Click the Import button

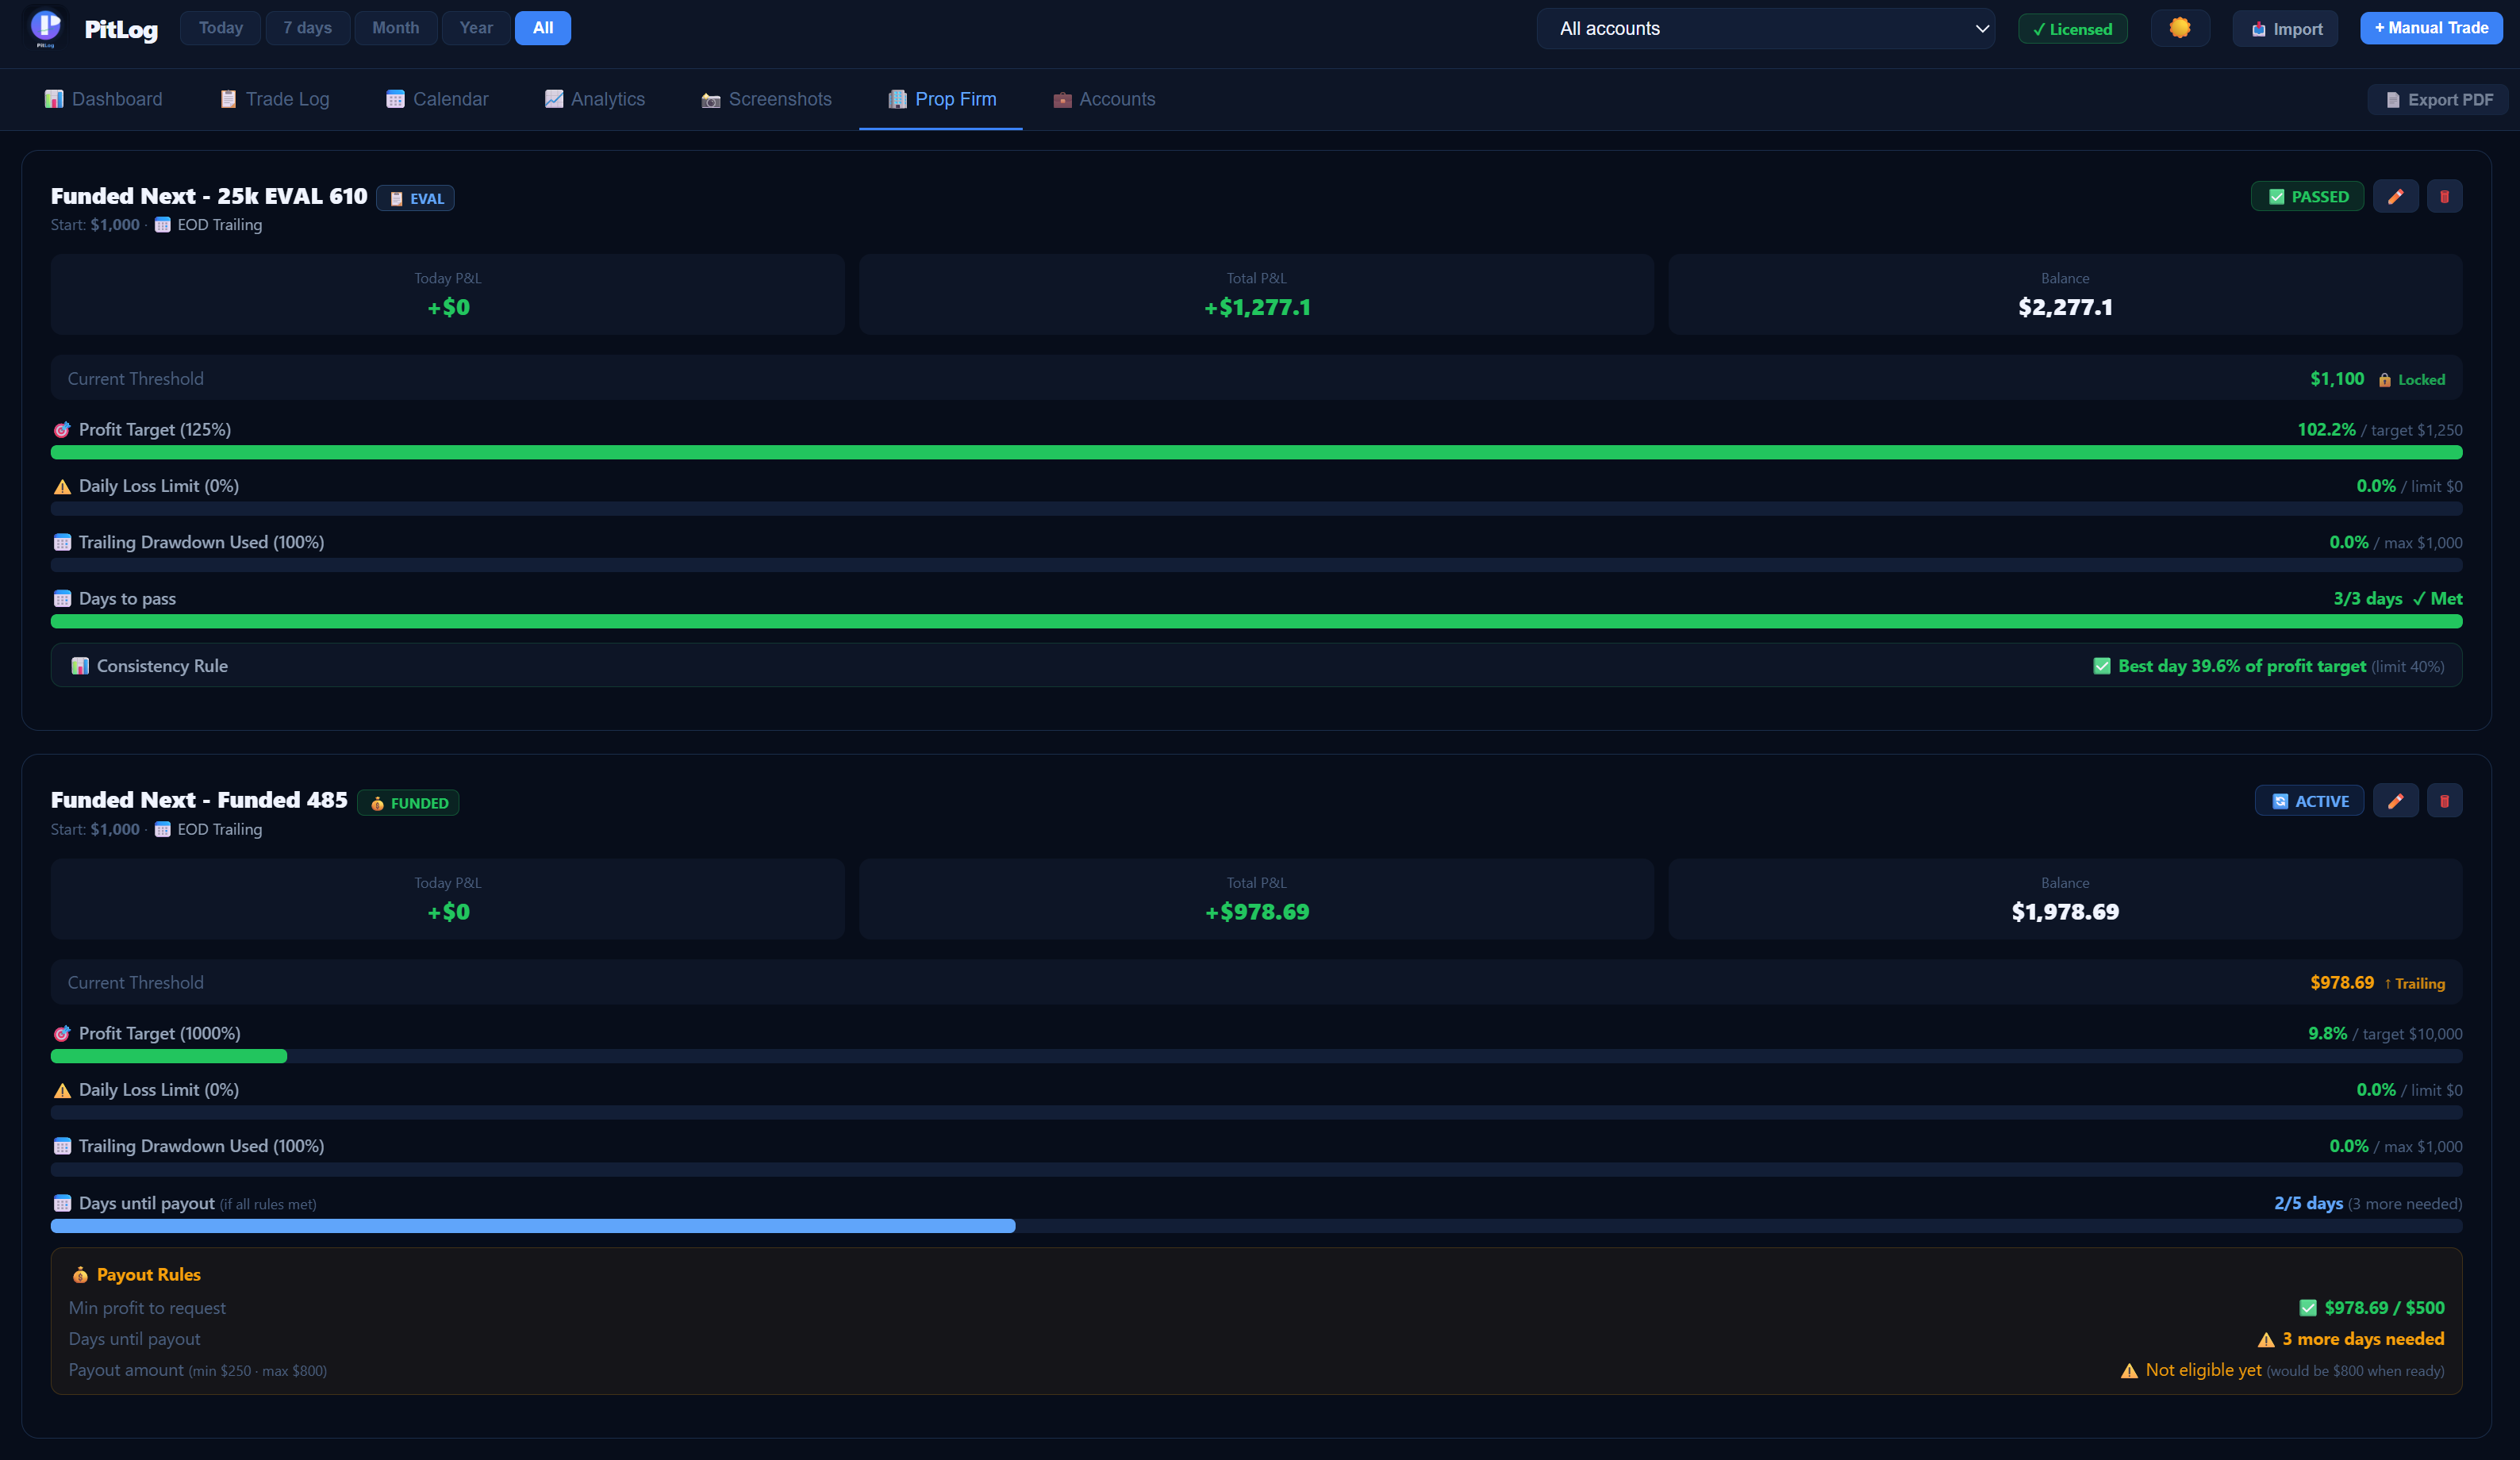[2286, 29]
